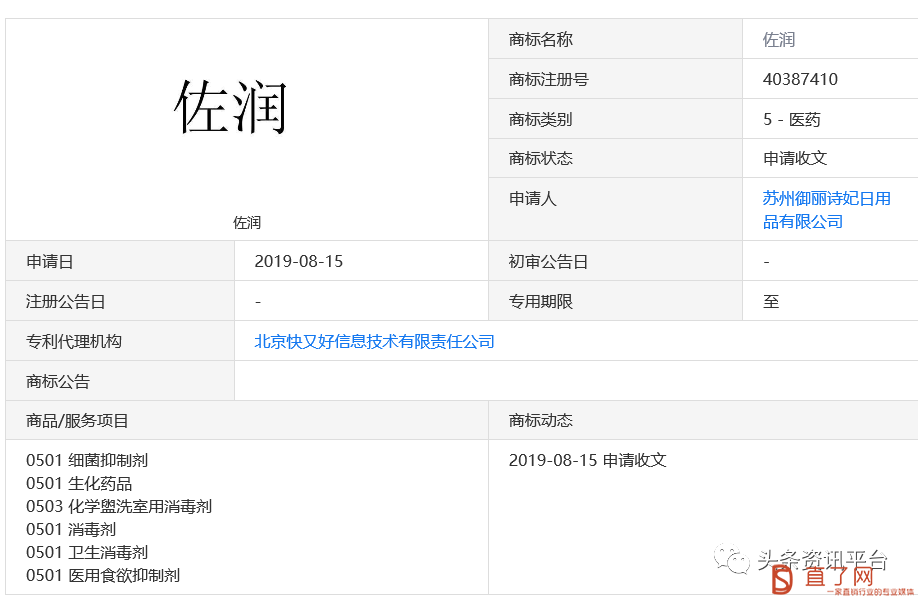Select the item 0501 卫生消毒剂
The image size is (918, 601).
[x=87, y=552]
